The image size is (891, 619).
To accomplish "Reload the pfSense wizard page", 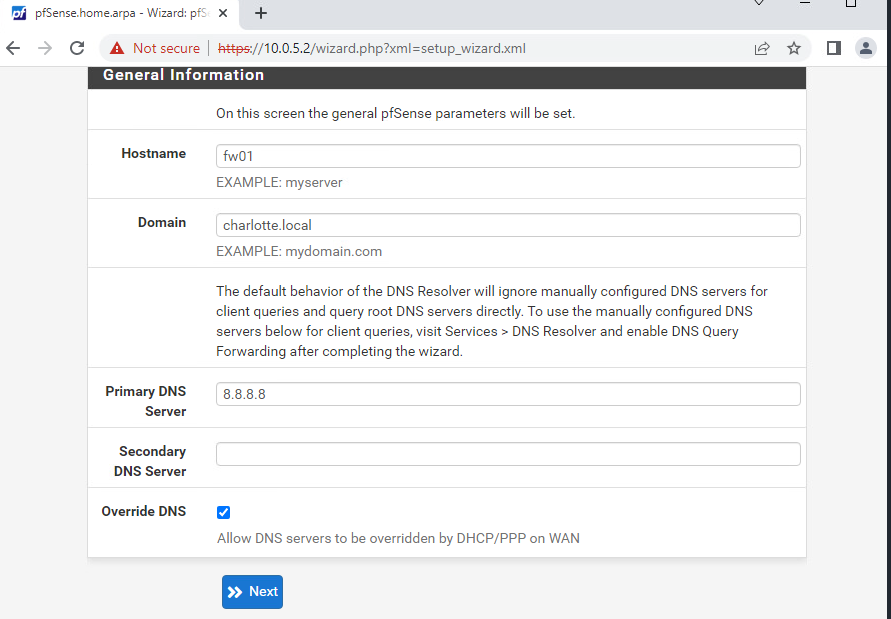I will 77,48.
